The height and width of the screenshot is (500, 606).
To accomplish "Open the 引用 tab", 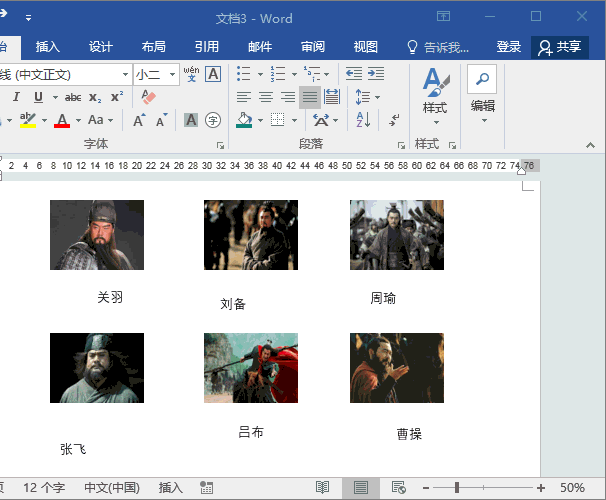I will pyautogui.click(x=207, y=47).
